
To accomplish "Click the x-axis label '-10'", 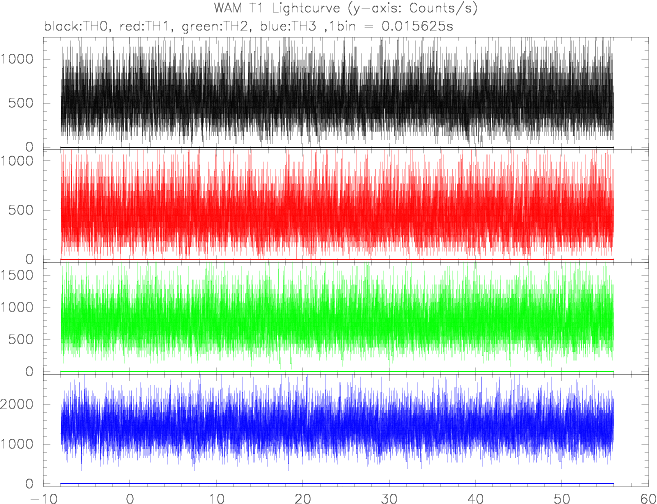I will (43, 499).
